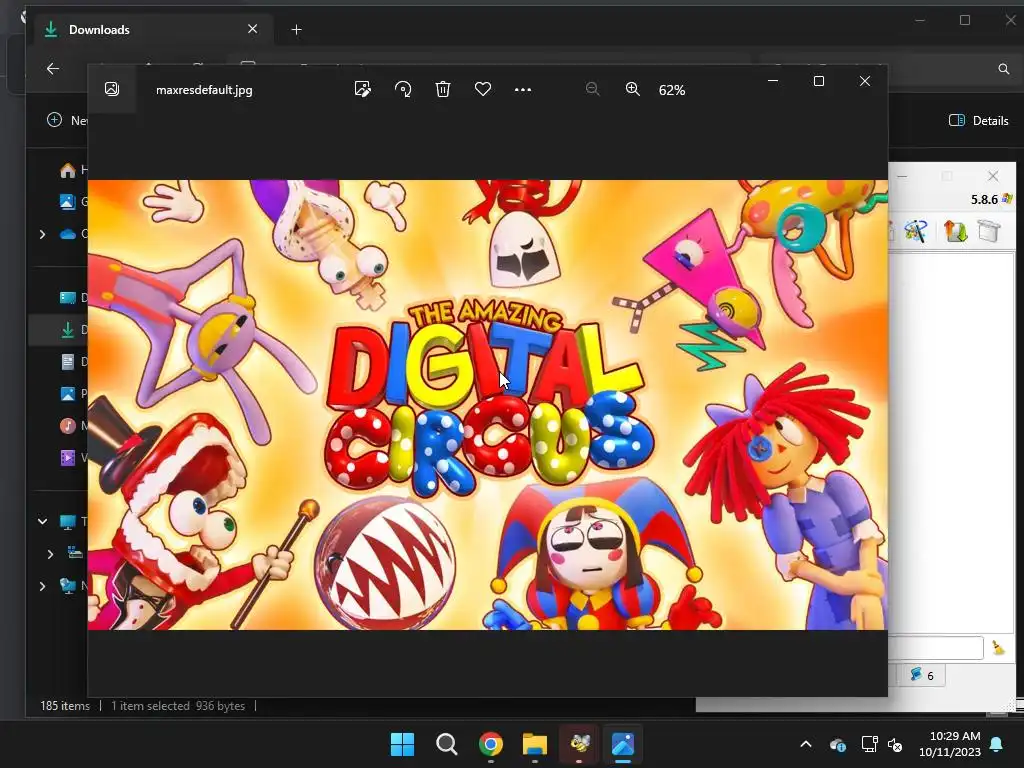Expand the Network tree node
This screenshot has height=768, width=1024.
tap(42, 586)
